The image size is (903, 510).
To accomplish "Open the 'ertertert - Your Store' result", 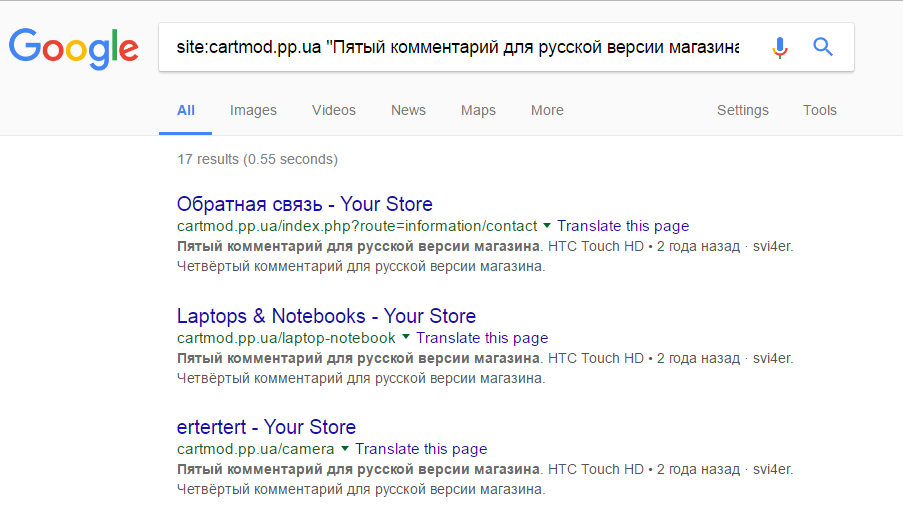I will [x=266, y=427].
